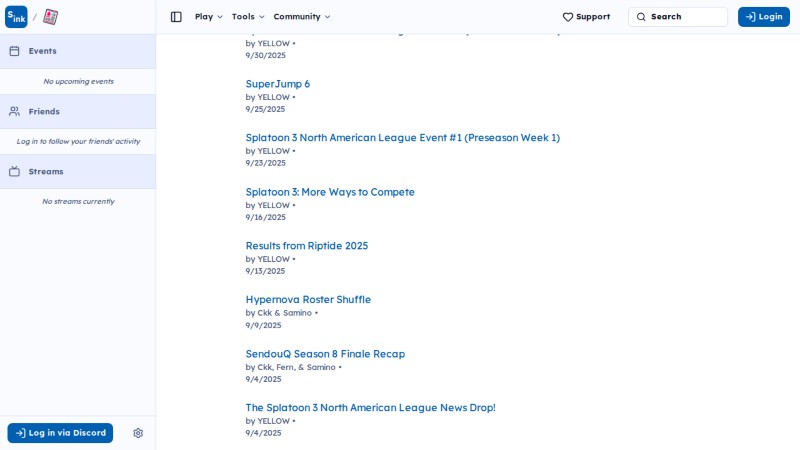Click 'by Ckk & Samino' author line
Image resolution: width=800 pixels, height=450 pixels.
coord(279,313)
